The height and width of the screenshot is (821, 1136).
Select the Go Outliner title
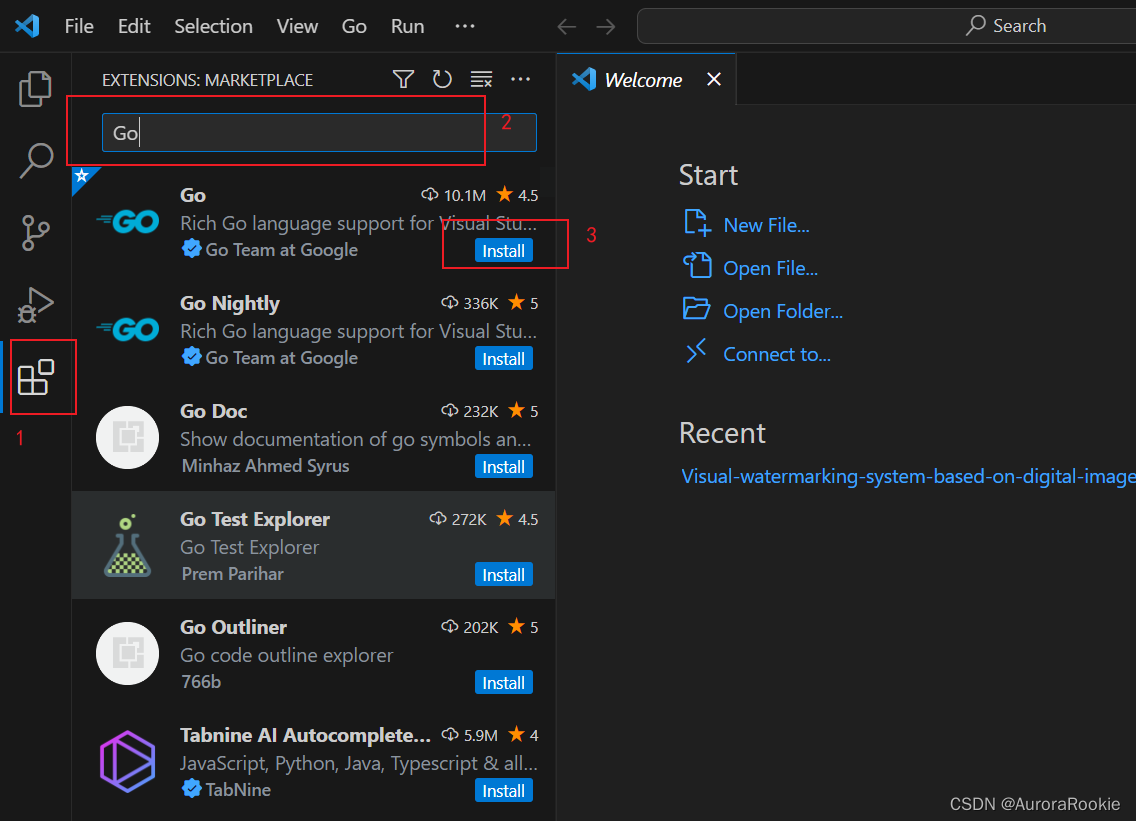pyautogui.click(x=233, y=627)
